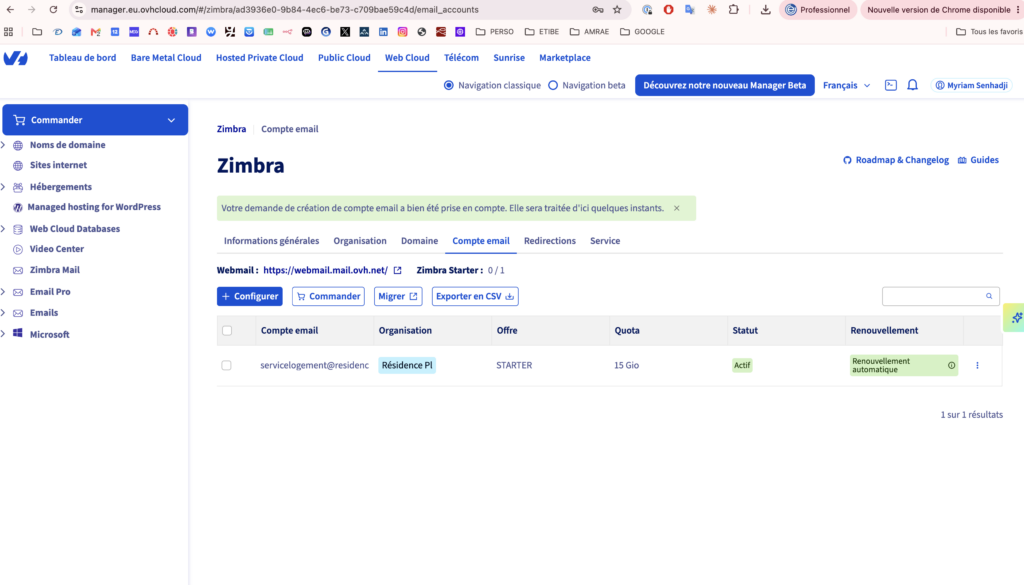This screenshot has height=585, width=1024.
Task: Open row actions menu for servicelogement account
Action: (978, 366)
